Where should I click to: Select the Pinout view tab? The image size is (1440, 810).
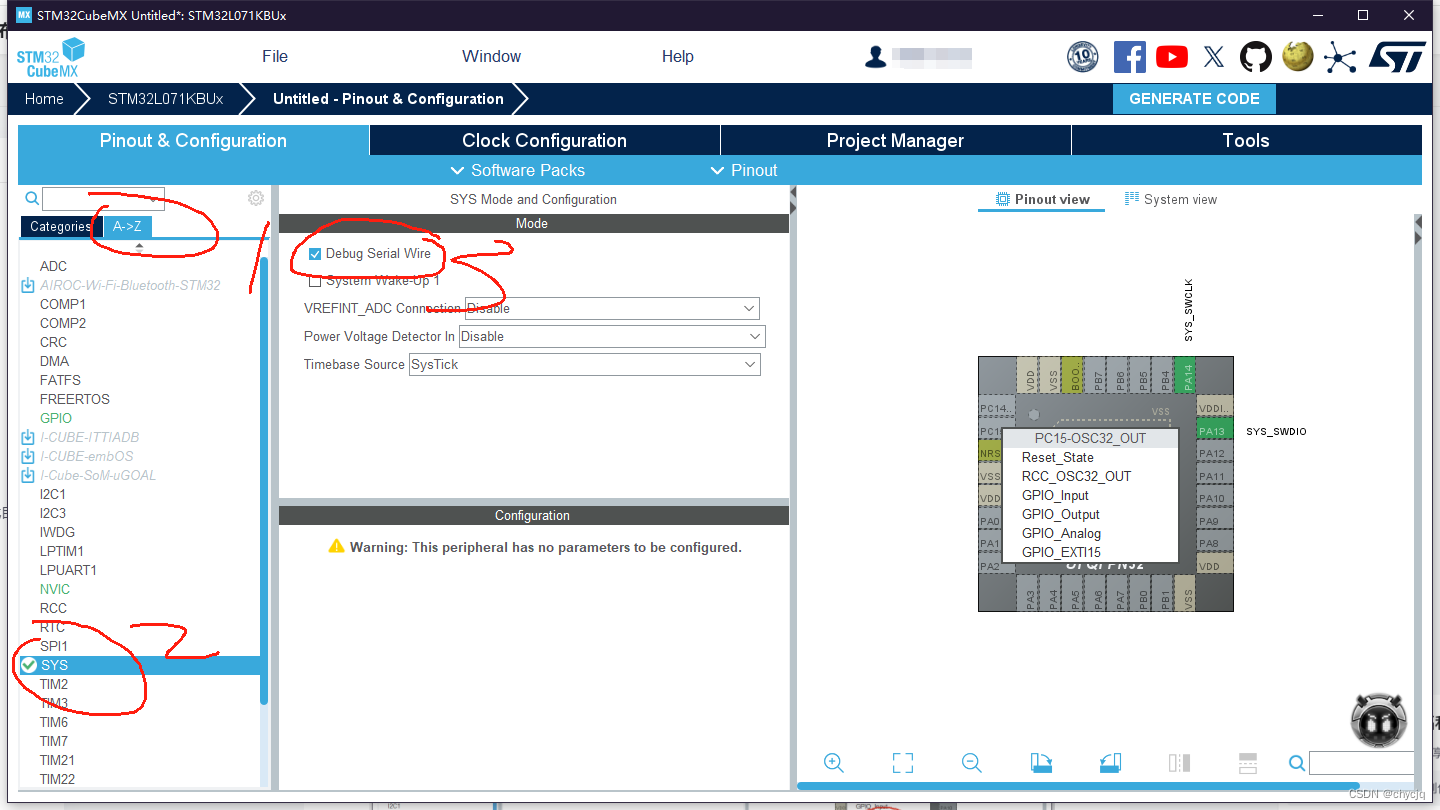tap(1042, 199)
